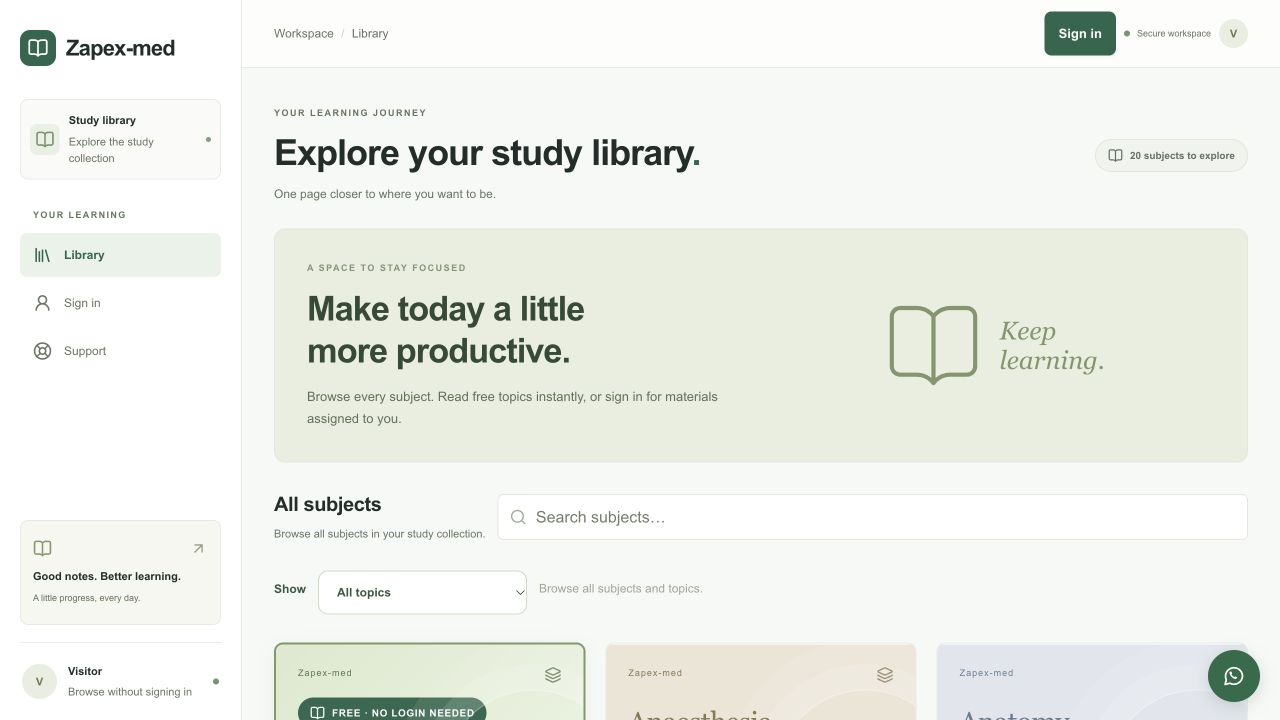
Task: Click the Good notes. Better learning. text
Action: pos(107,576)
